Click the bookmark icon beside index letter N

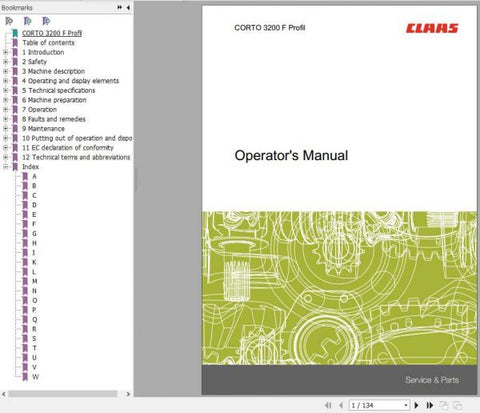tap(25, 291)
